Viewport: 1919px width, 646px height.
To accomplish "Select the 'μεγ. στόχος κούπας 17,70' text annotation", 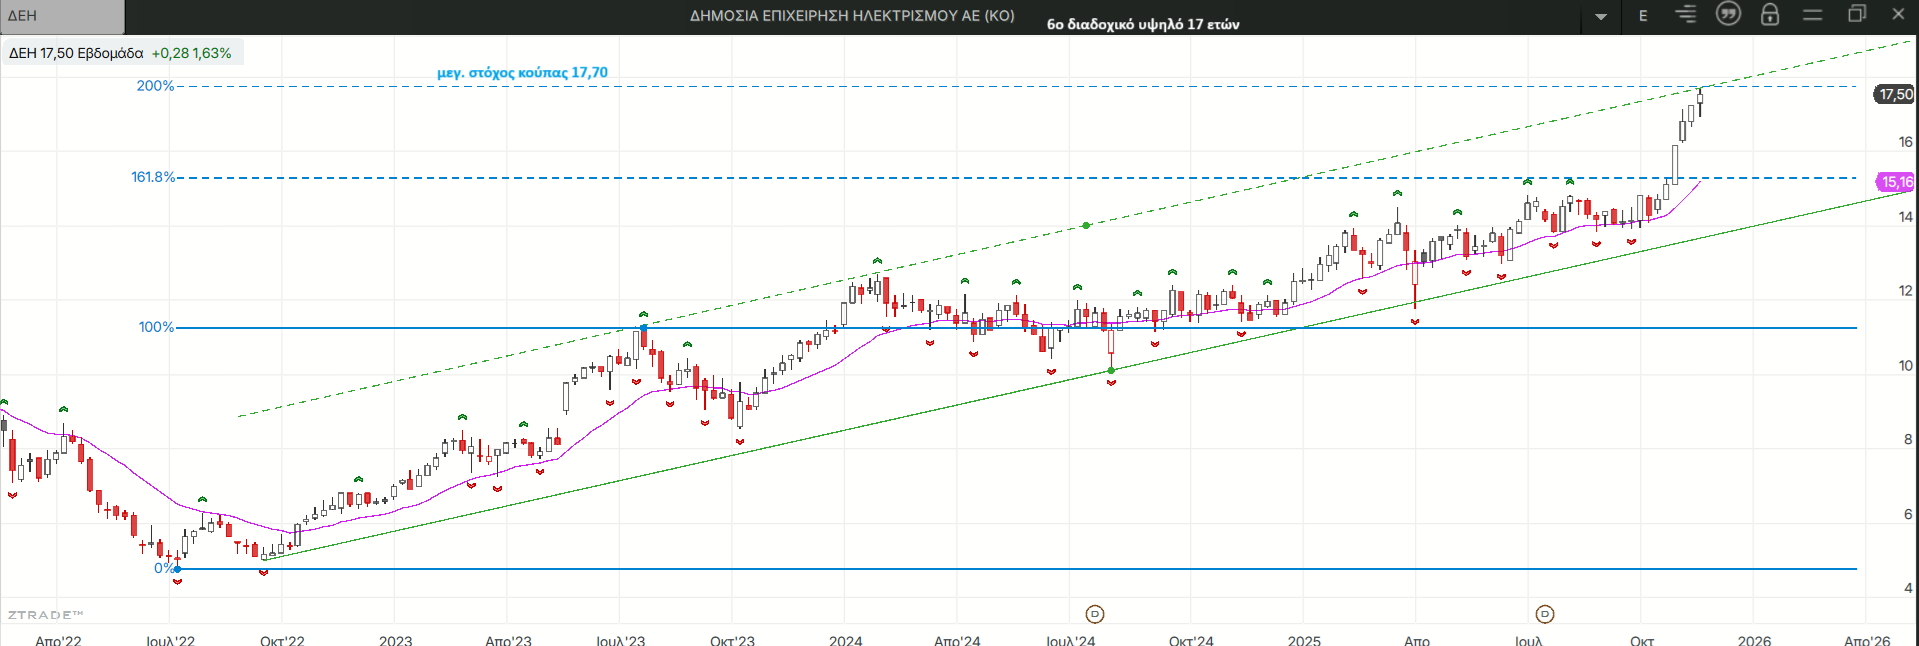I will [x=522, y=72].
